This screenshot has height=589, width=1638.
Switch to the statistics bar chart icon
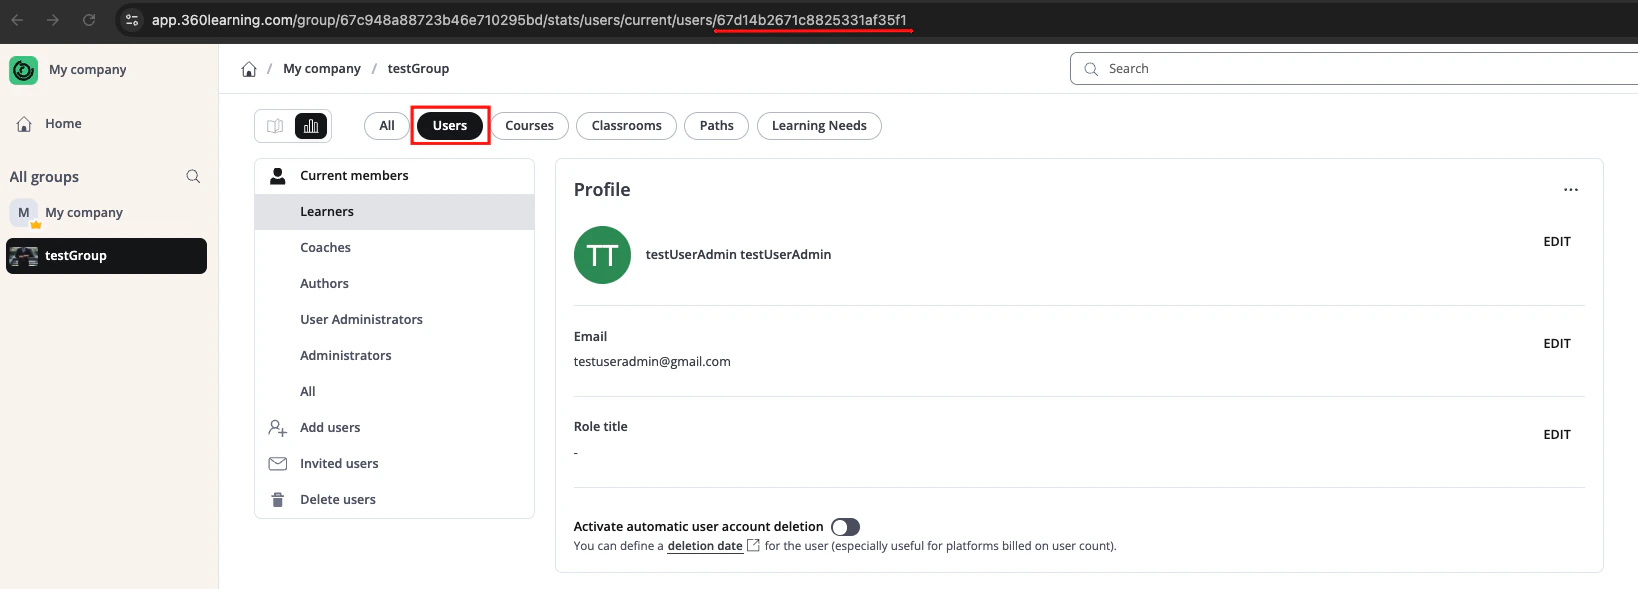point(311,126)
